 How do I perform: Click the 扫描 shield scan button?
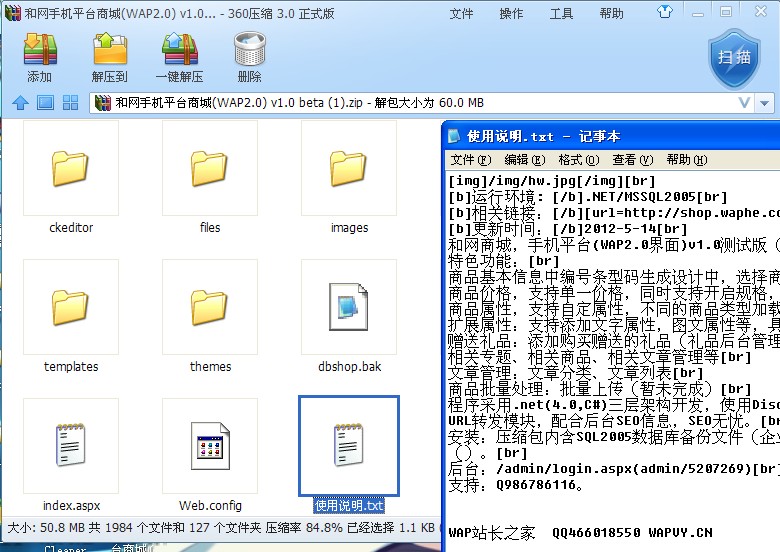click(734, 58)
